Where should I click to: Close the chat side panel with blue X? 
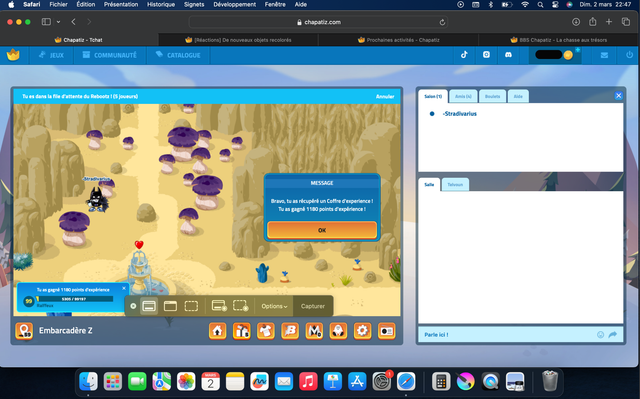pyautogui.click(x=618, y=96)
